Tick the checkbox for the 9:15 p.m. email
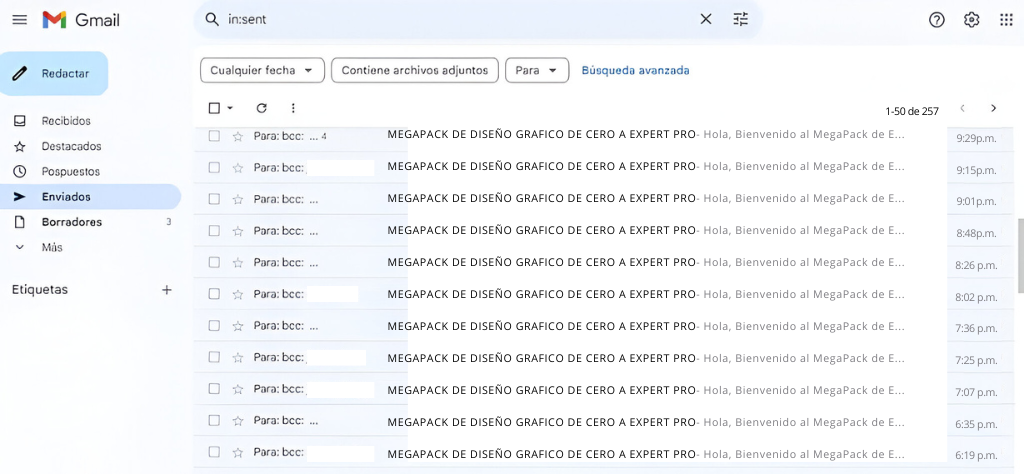 pyautogui.click(x=214, y=168)
